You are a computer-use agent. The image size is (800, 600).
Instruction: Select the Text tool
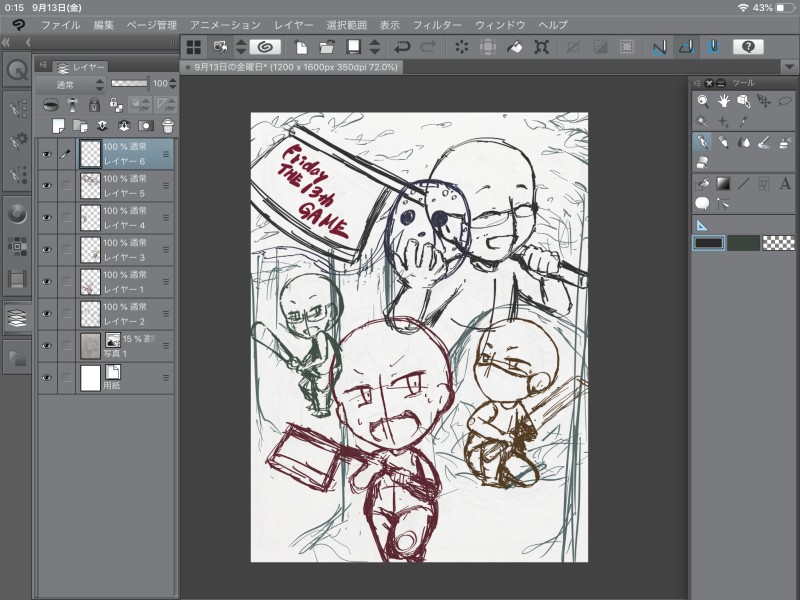[784, 184]
